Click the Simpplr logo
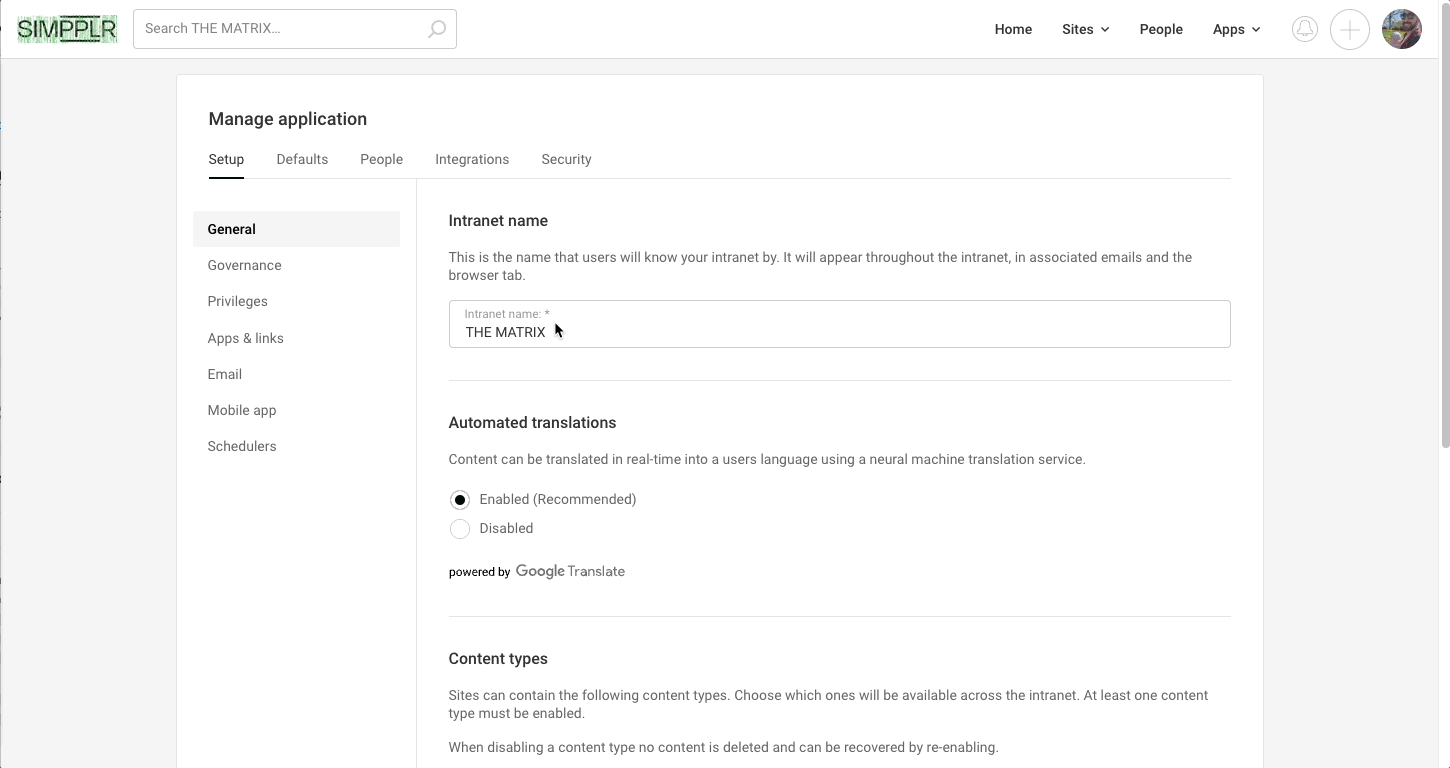The width and height of the screenshot is (1450, 768). tap(67, 29)
